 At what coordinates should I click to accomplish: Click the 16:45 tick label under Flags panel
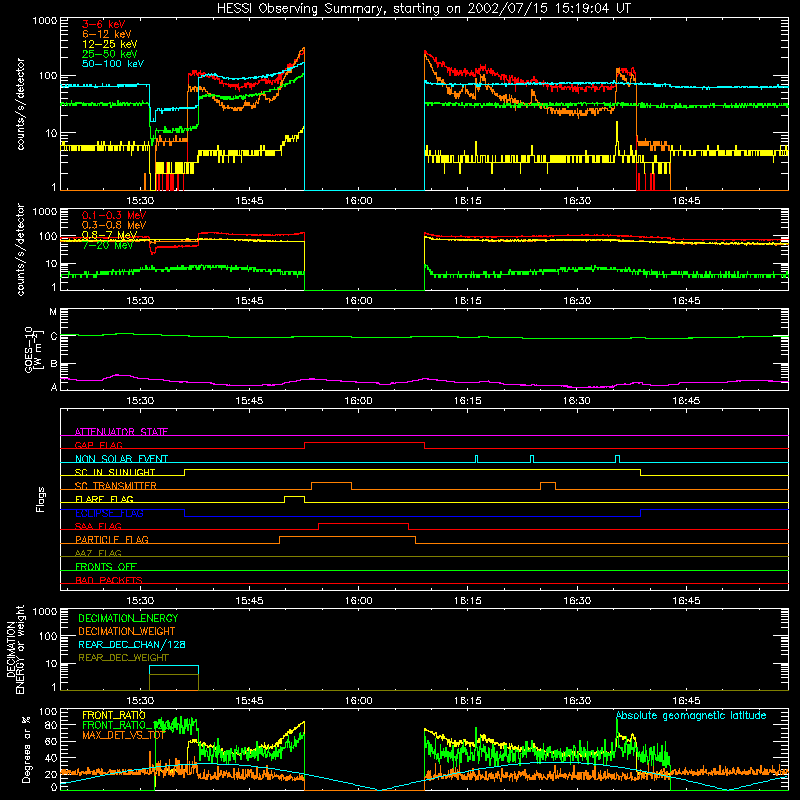click(x=686, y=601)
